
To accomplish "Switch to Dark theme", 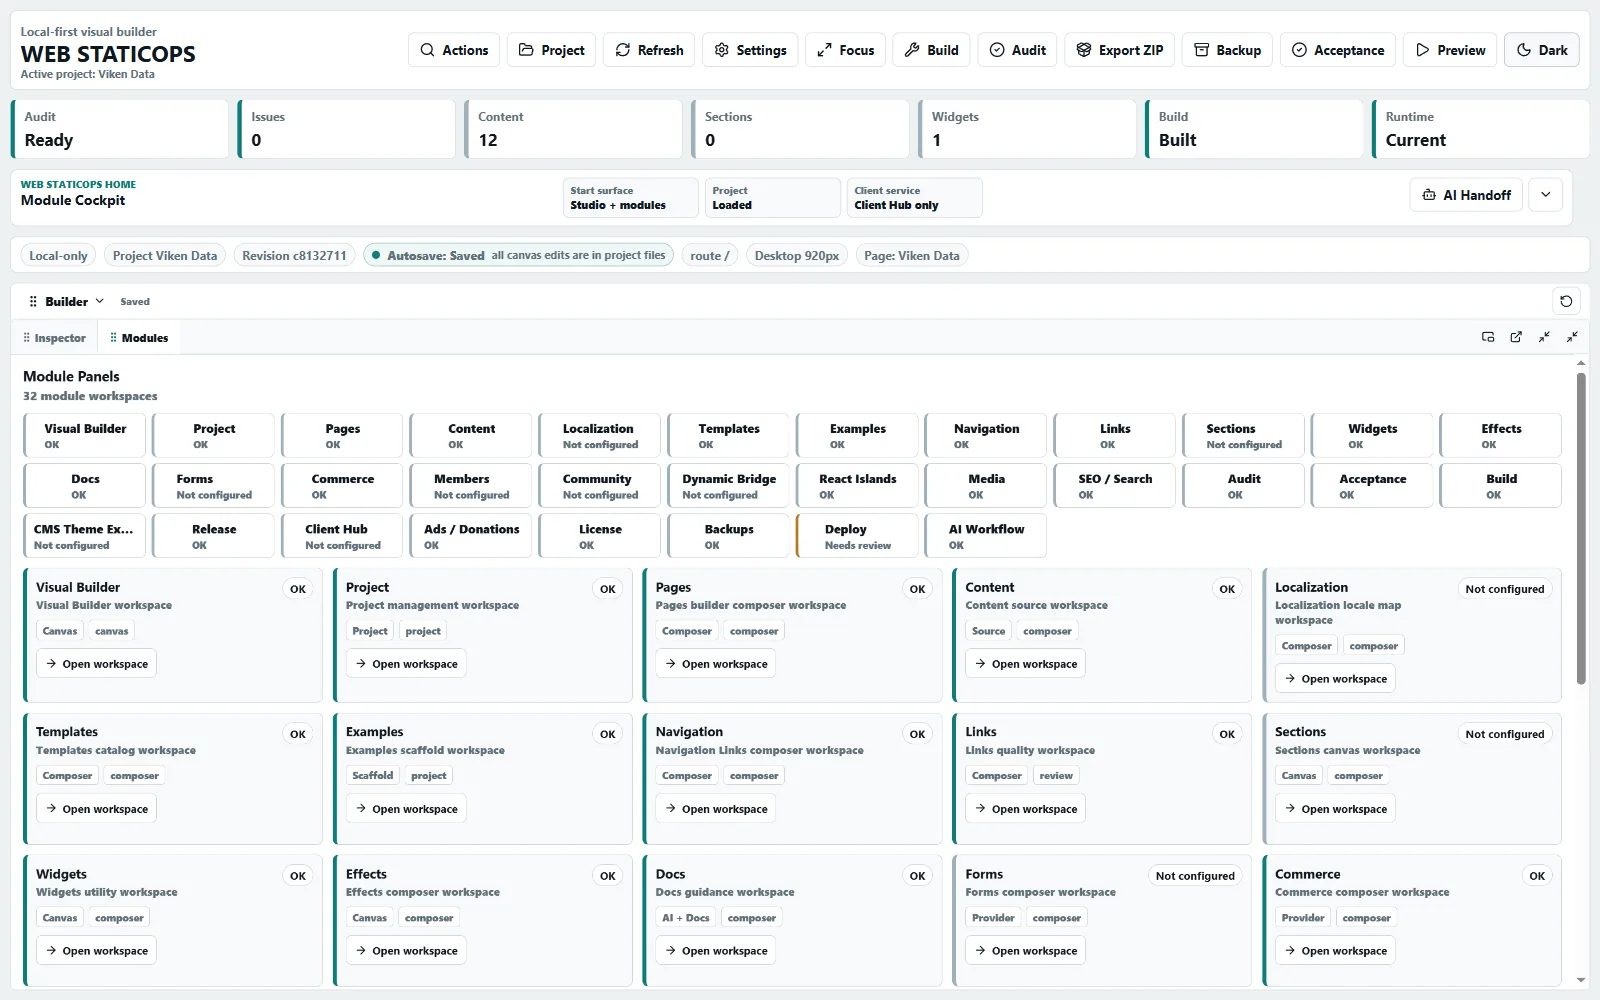I will [x=1541, y=50].
